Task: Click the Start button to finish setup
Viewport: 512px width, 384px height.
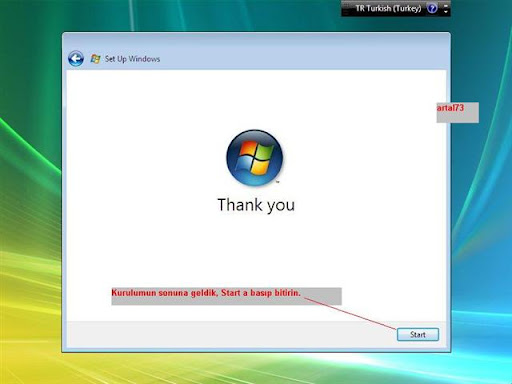Action: (x=418, y=334)
